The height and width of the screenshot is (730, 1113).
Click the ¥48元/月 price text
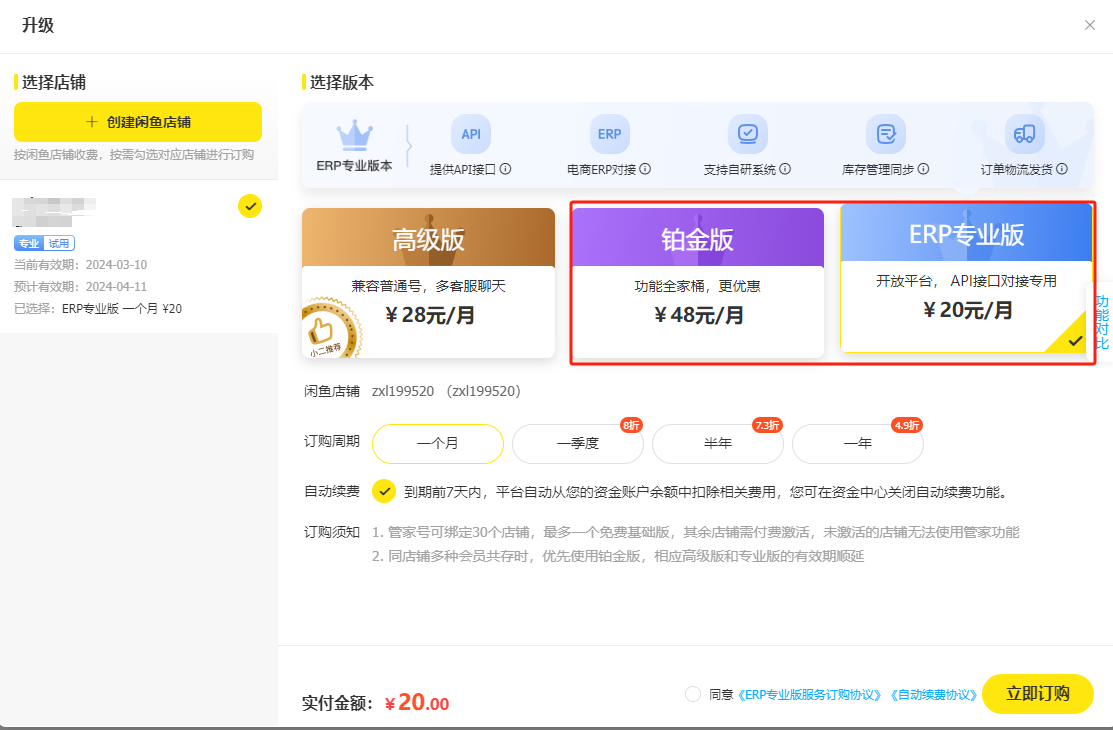[x=698, y=315]
